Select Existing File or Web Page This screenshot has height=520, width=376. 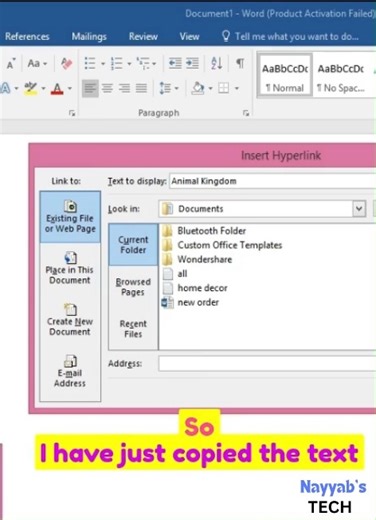70,217
